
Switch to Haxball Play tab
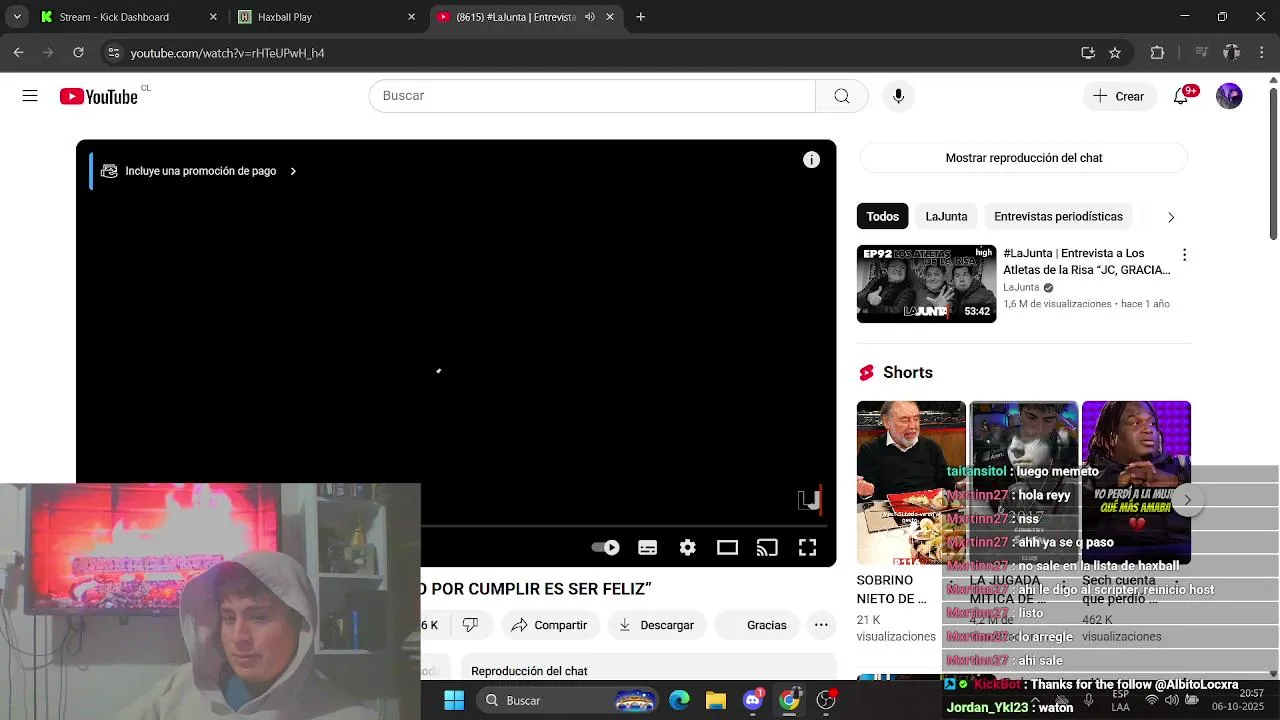click(x=324, y=17)
